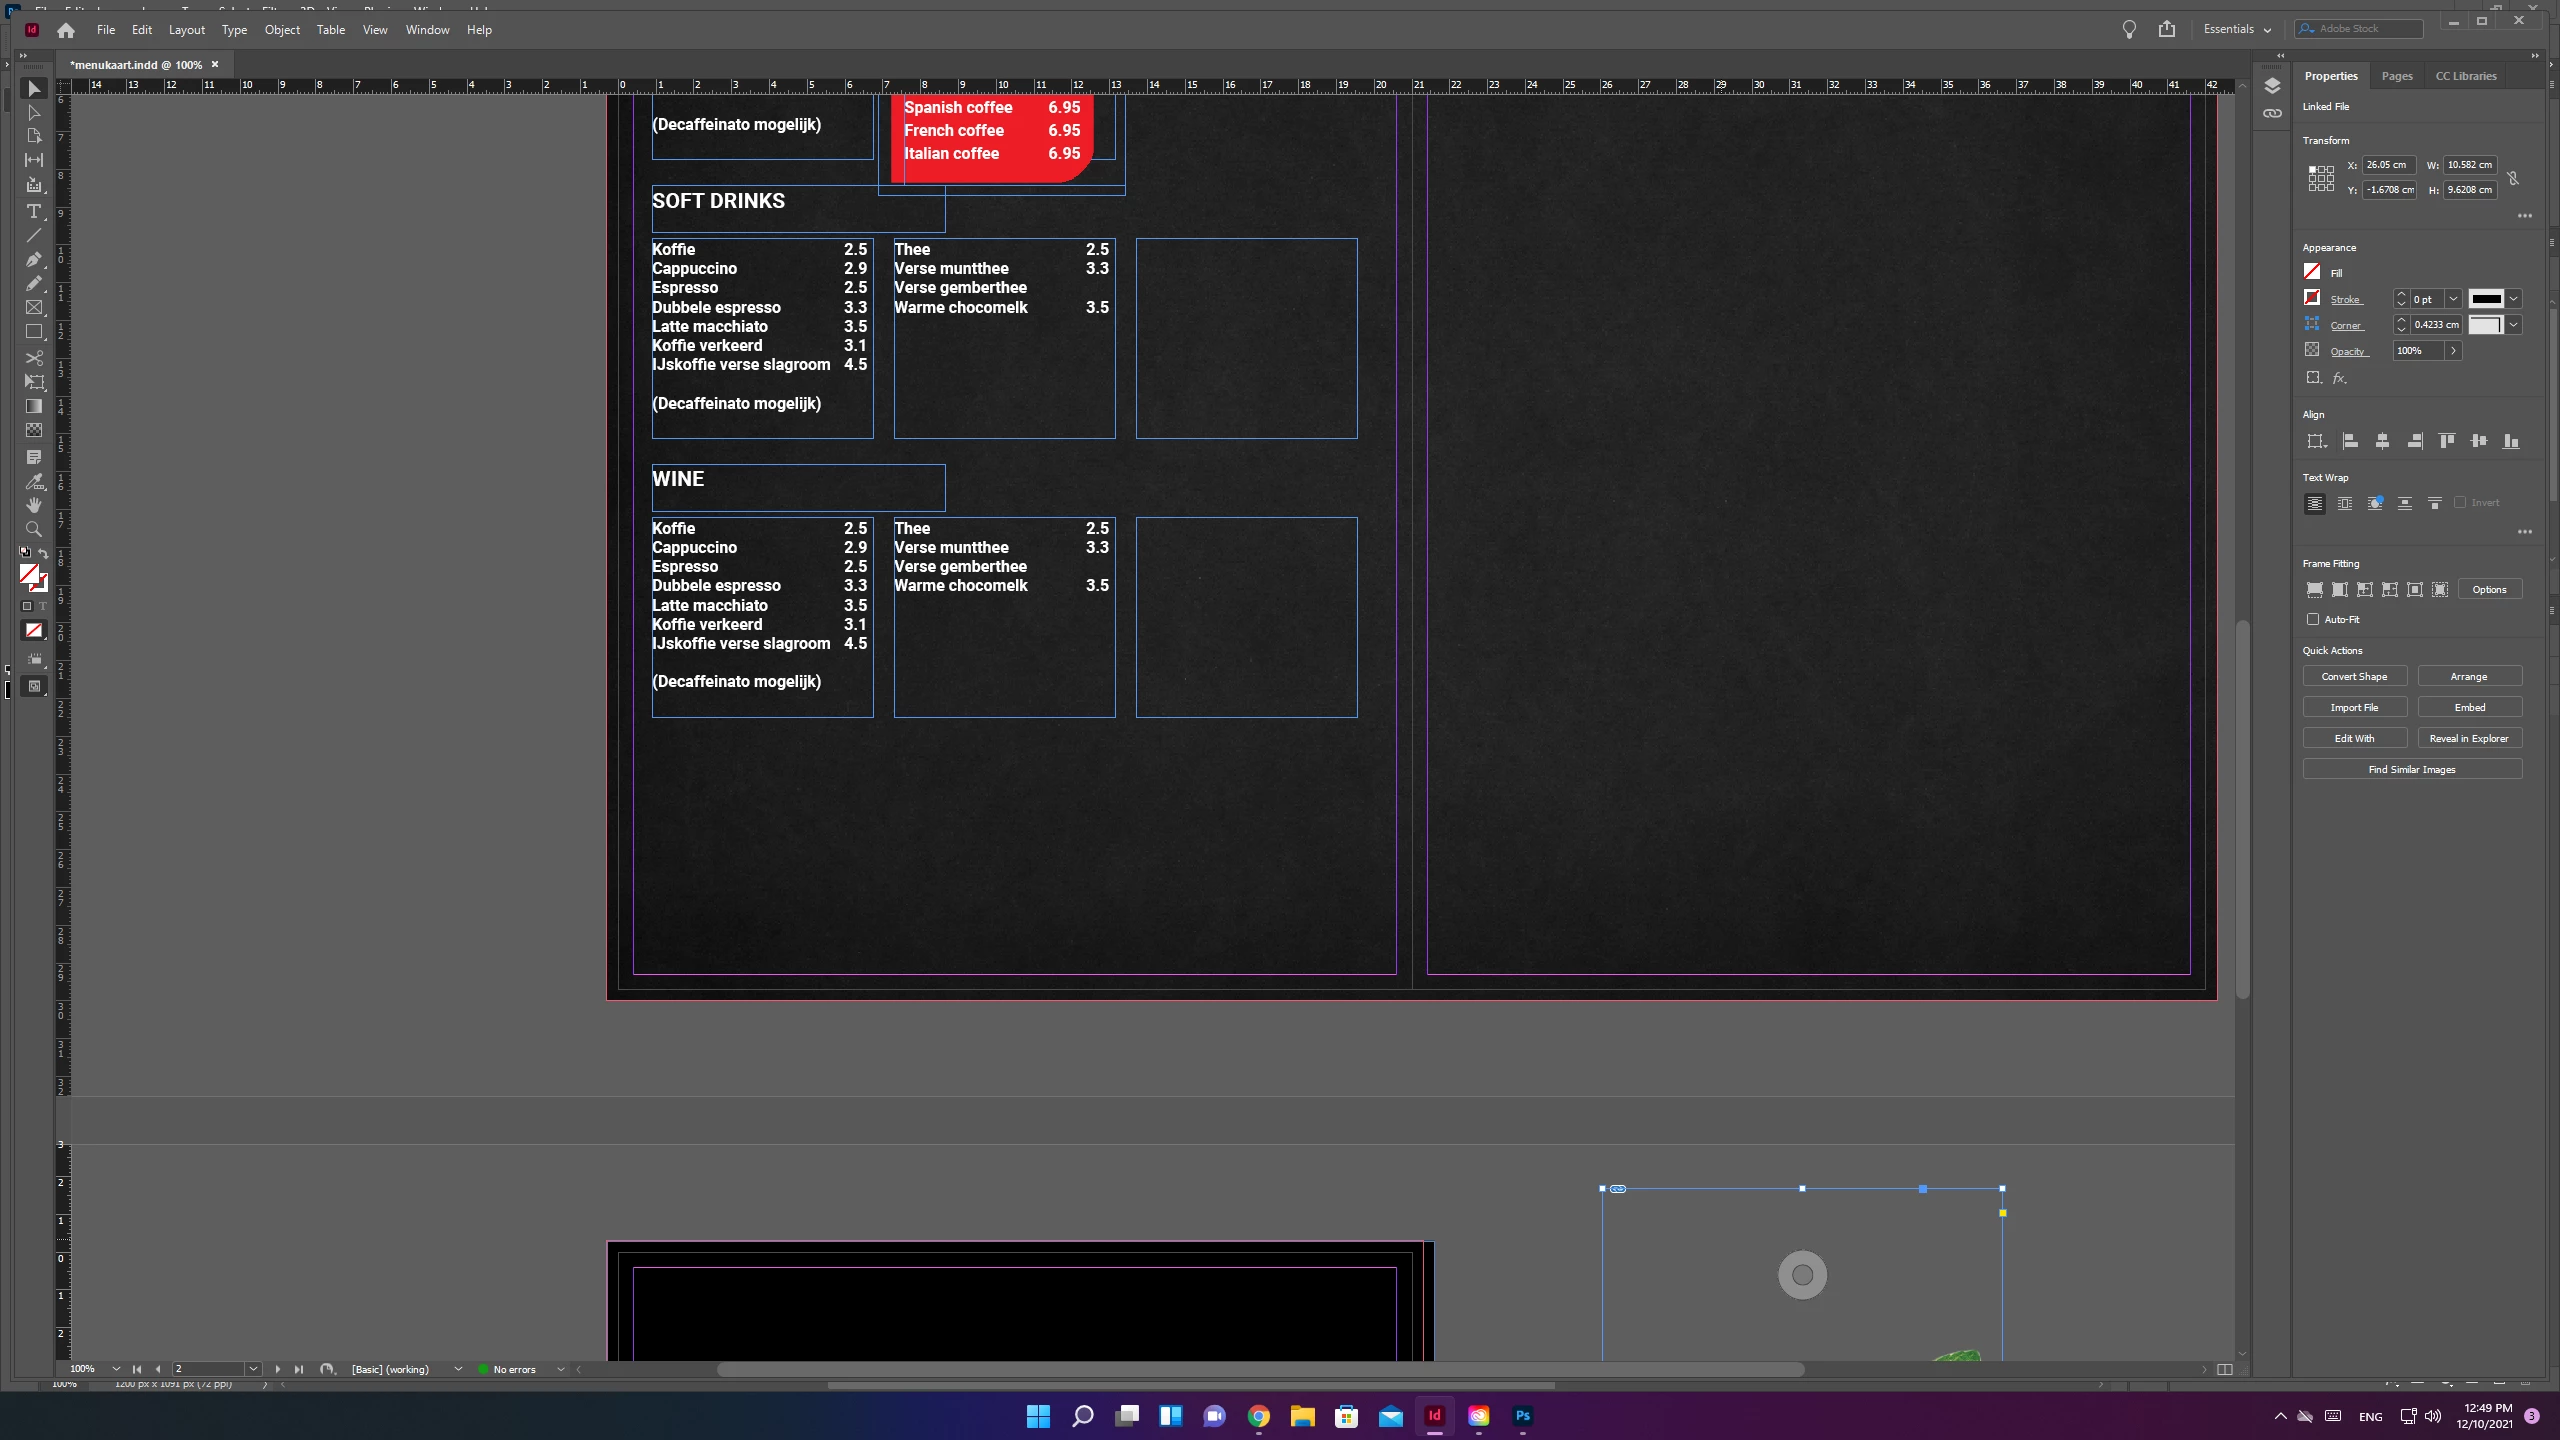Select the Pen tool in toolbar
The width and height of the screenshot is (2560, 1440).
[34, 259]
